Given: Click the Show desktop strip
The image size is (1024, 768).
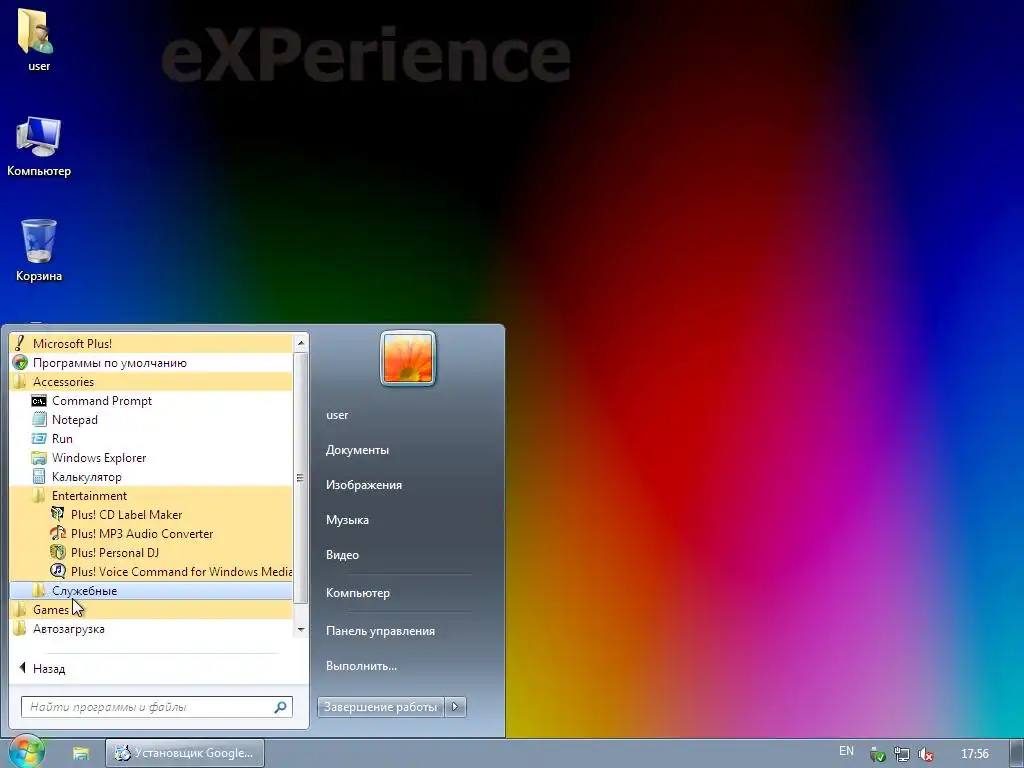Looking at the screenshot, I should point(1017,753).
